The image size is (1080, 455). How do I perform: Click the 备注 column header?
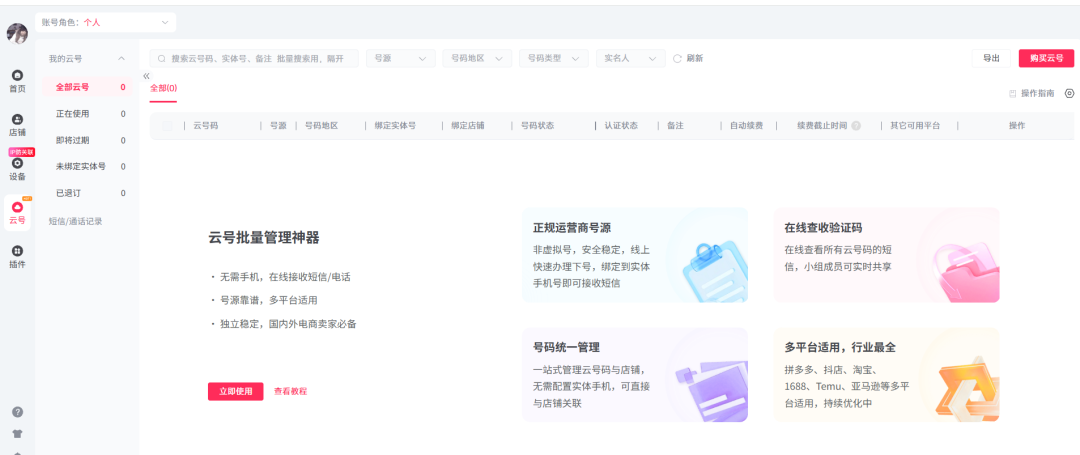coord(675,126)
